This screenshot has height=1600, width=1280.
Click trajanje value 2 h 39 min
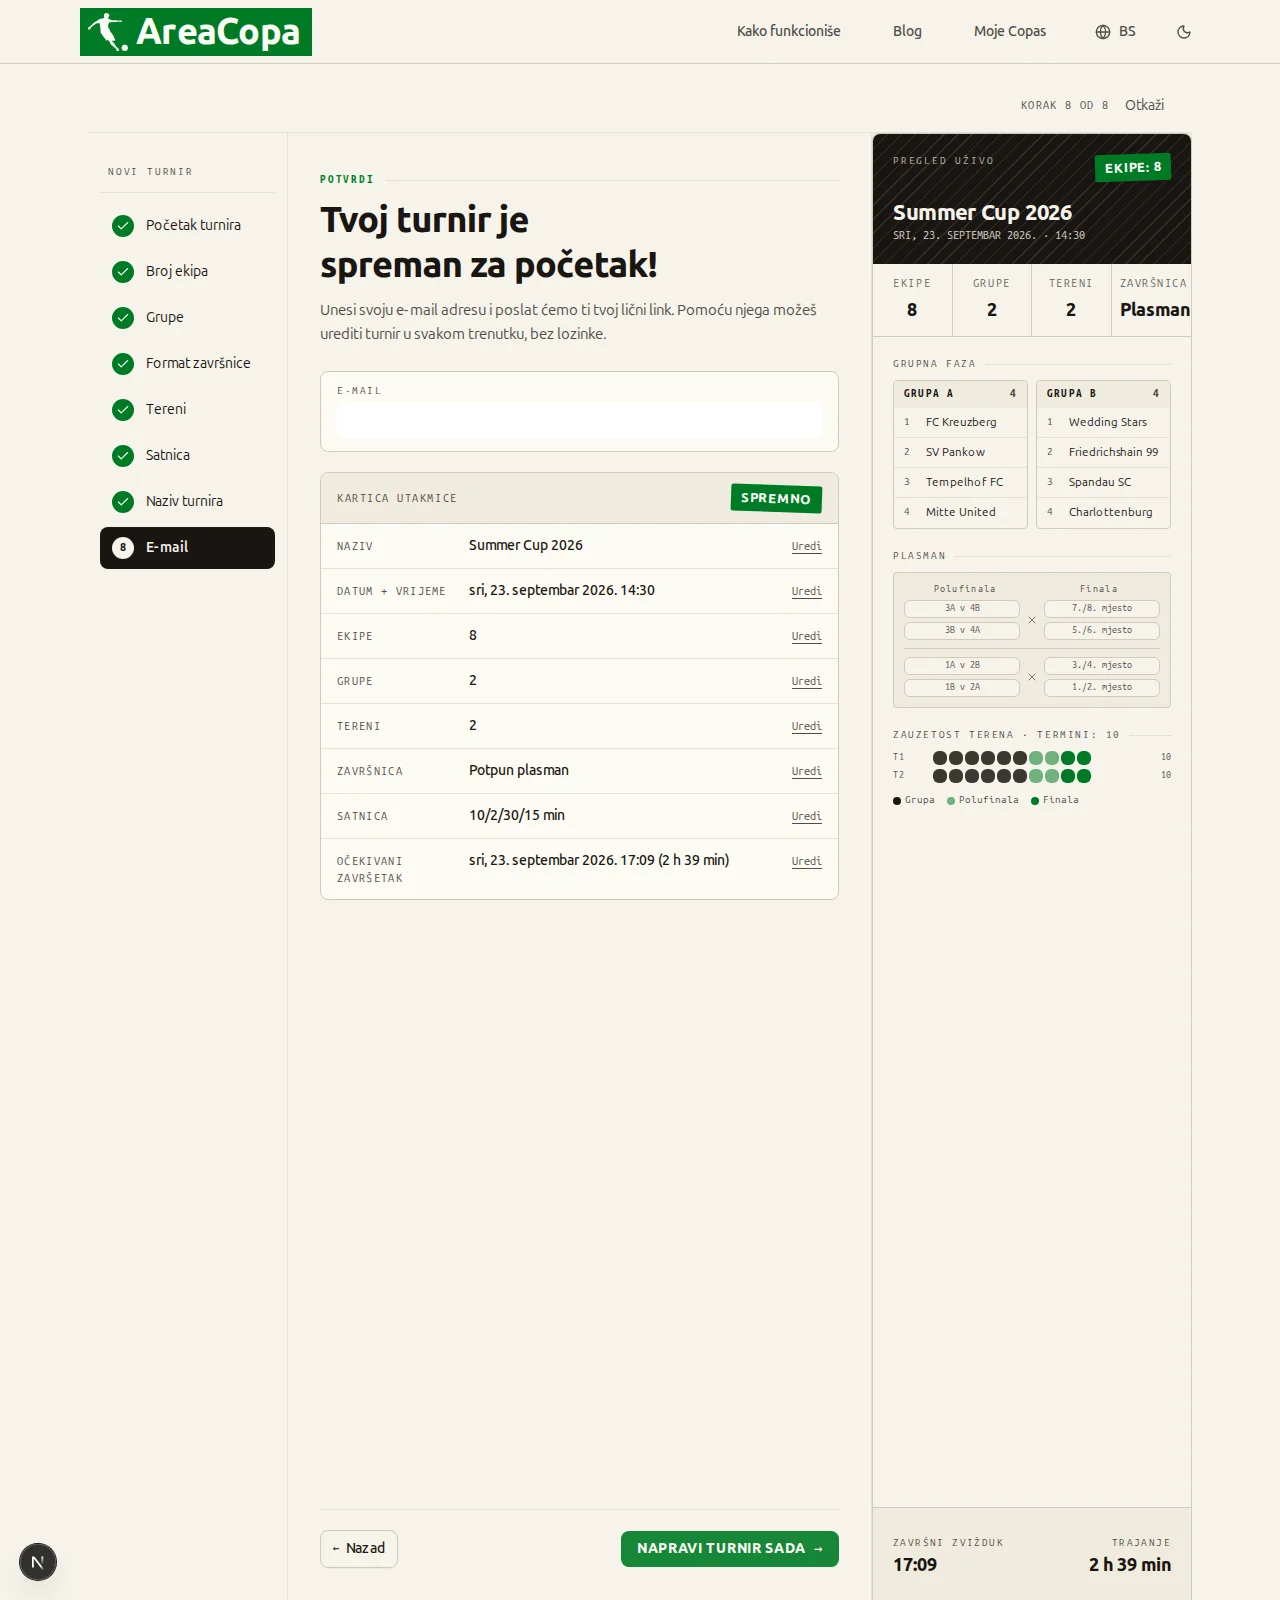[1130, 1565]
